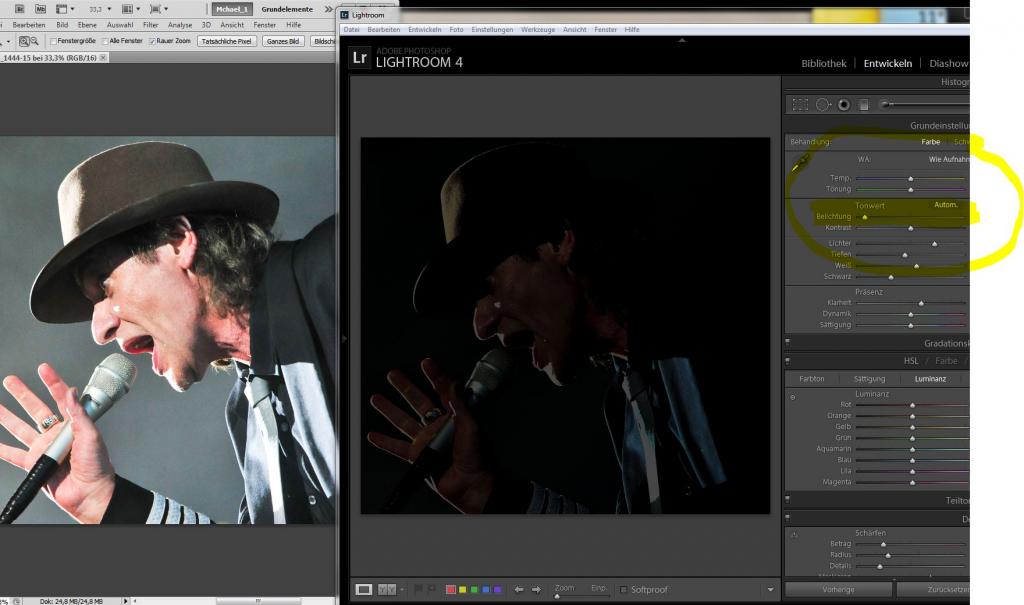The image size is (1024, 605).
Task: Select Grundelemente workspace
Action: point(287,9)
